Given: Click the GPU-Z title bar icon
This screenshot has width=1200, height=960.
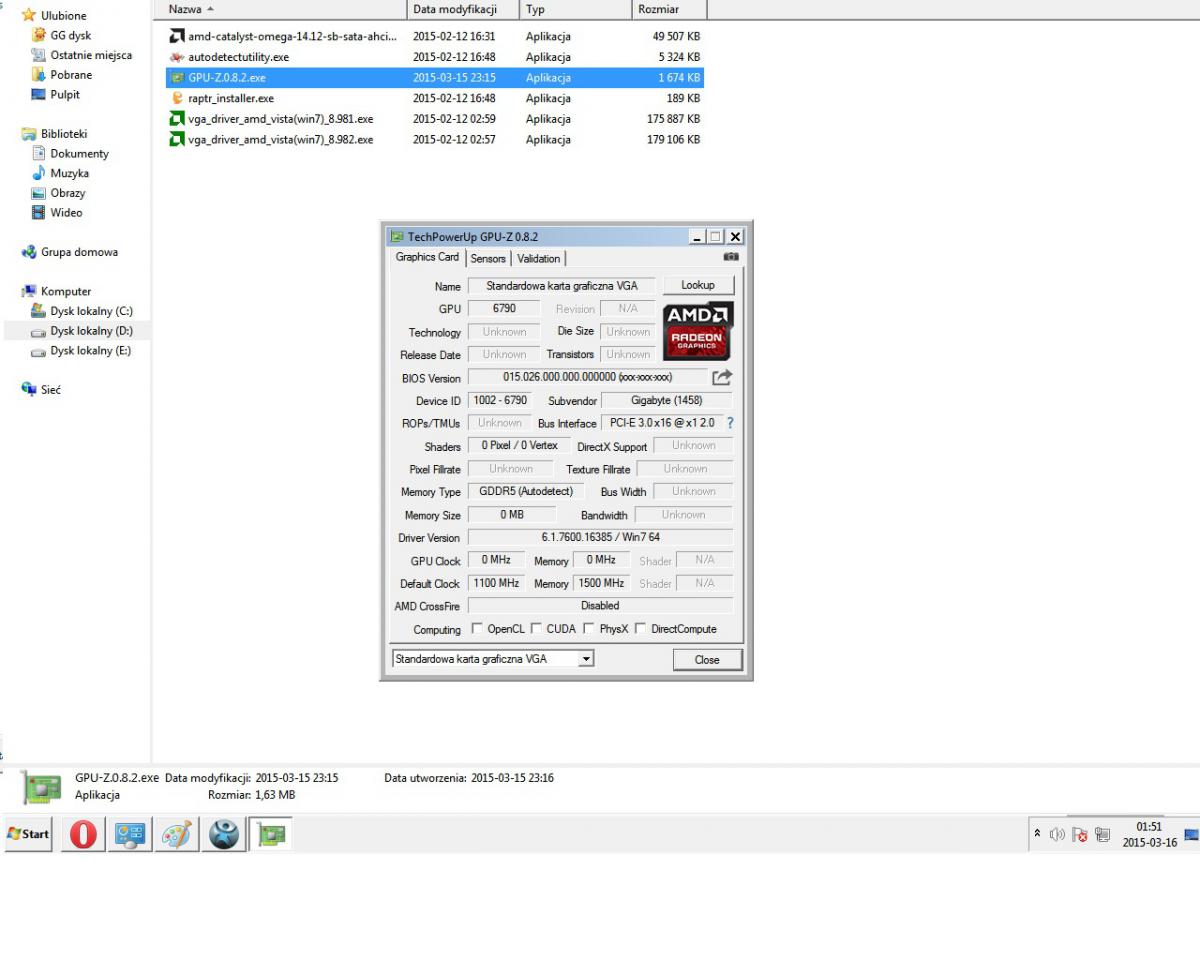Looking at the screenshot, I should click(397, 237).
